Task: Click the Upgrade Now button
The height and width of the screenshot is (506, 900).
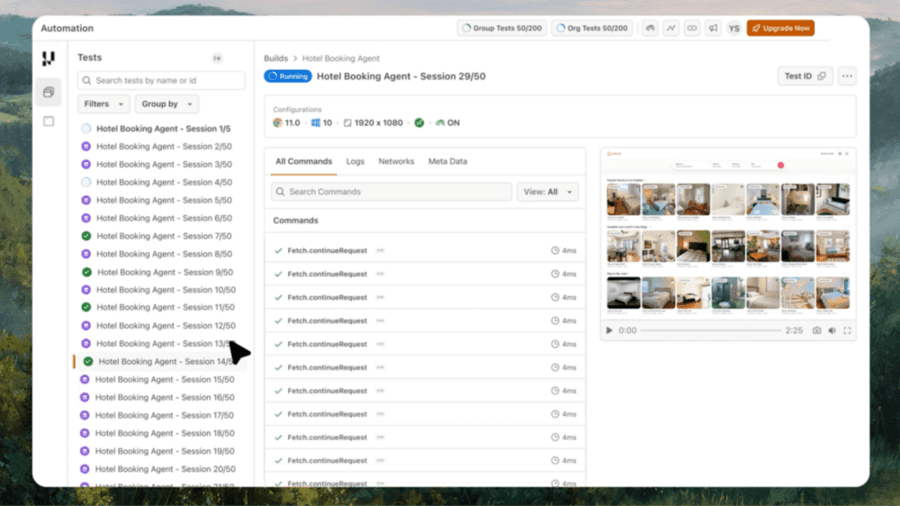Action: (x=781, y=28)
